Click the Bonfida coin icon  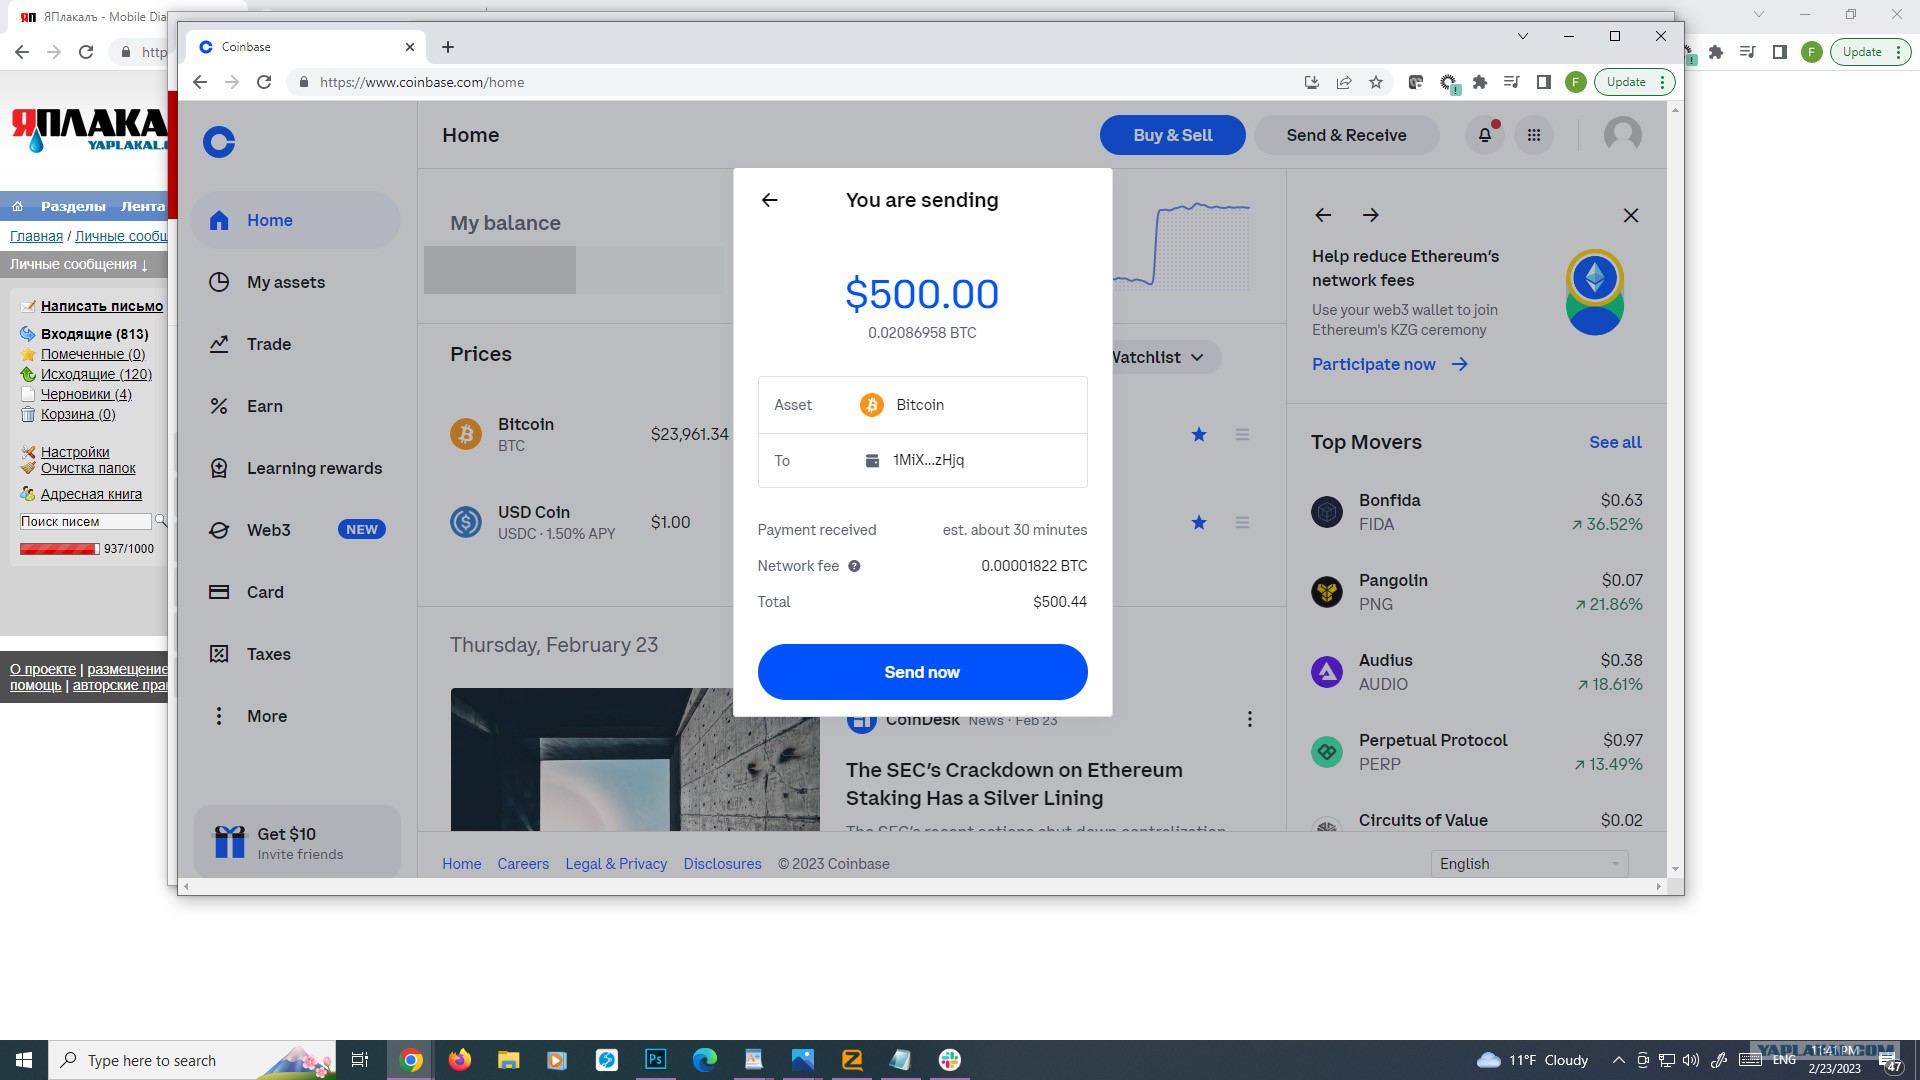[1327, 512]
